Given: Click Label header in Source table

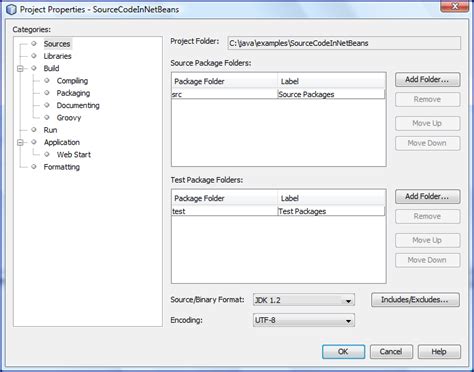Looking at the screenshot, I should pyautogui.click(x=331, y=81).
